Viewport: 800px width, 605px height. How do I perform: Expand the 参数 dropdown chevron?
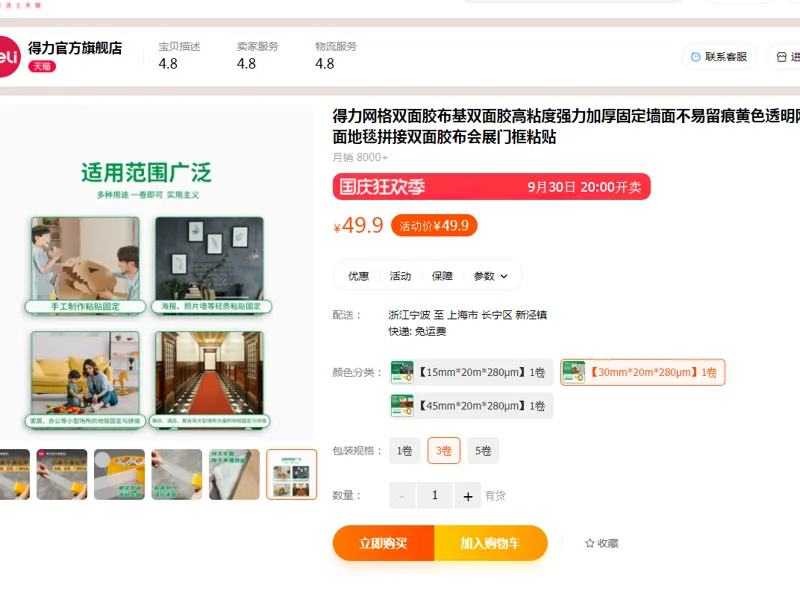(x=504, y=276)
